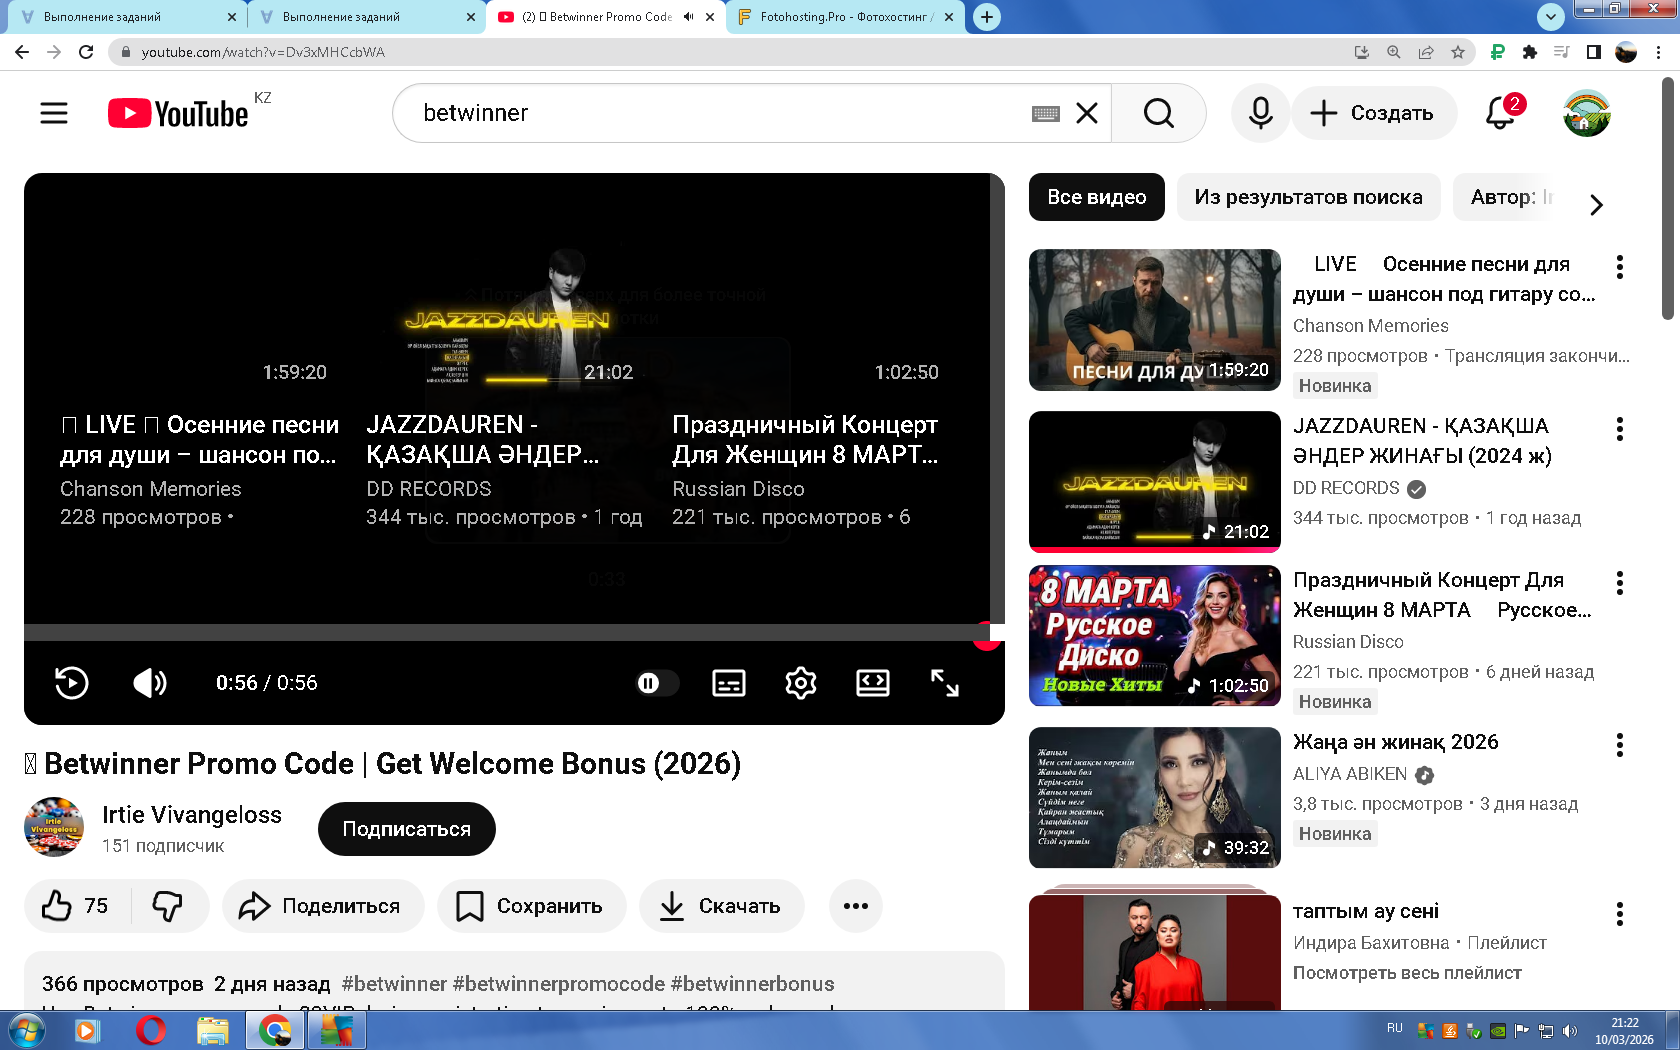Open Windows Explorer from taskbar

pos(213,1030)
